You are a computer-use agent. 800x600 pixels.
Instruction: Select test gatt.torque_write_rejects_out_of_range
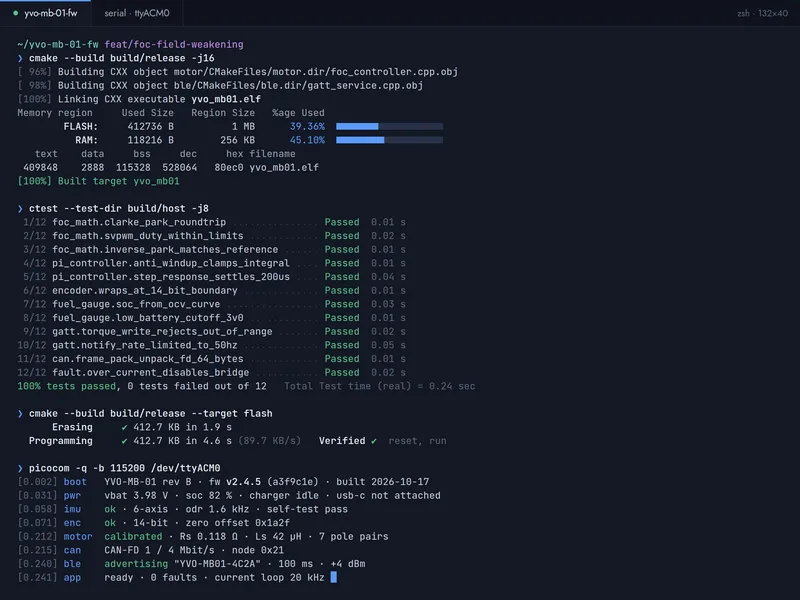point(162,332)
